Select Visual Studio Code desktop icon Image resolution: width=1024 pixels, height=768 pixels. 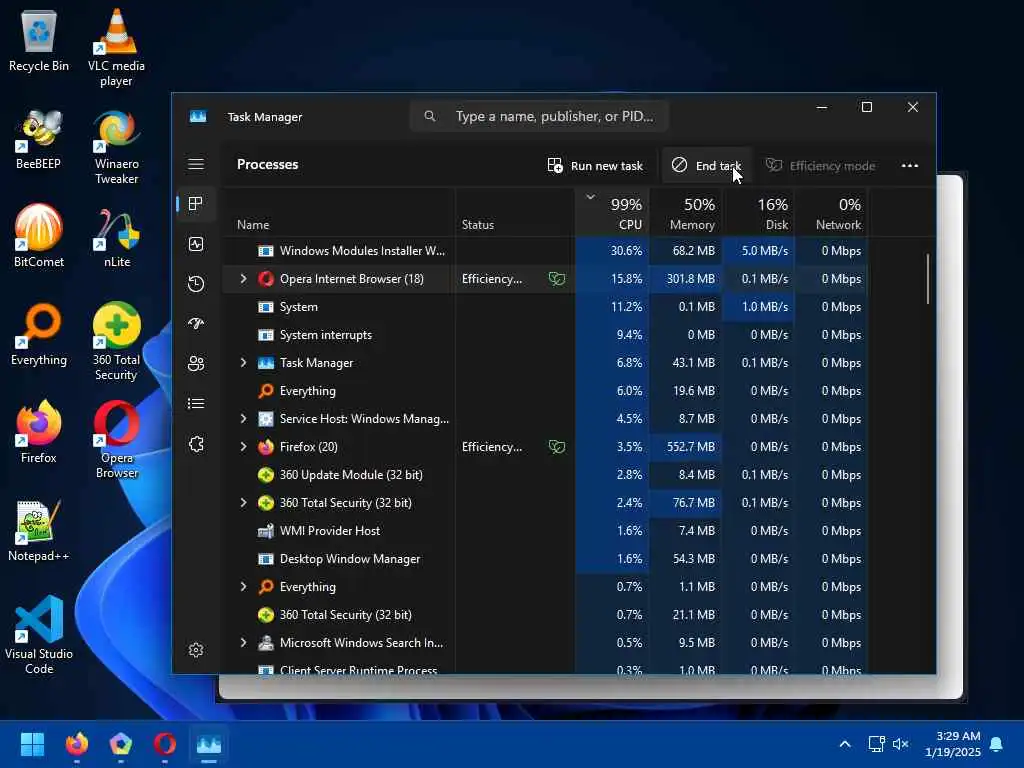39,635
